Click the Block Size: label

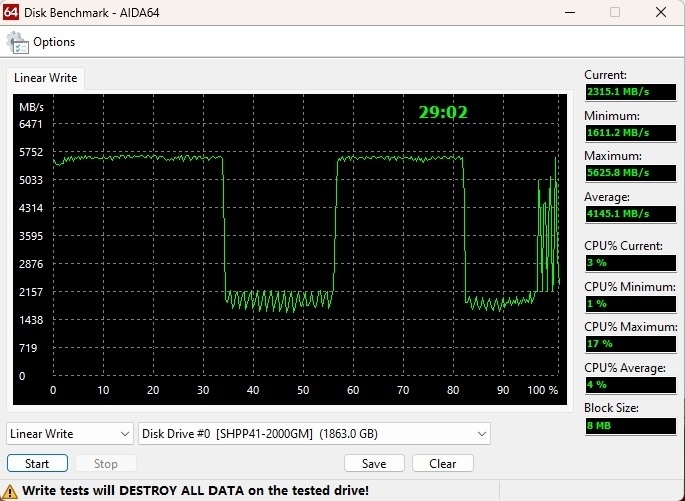611,408
